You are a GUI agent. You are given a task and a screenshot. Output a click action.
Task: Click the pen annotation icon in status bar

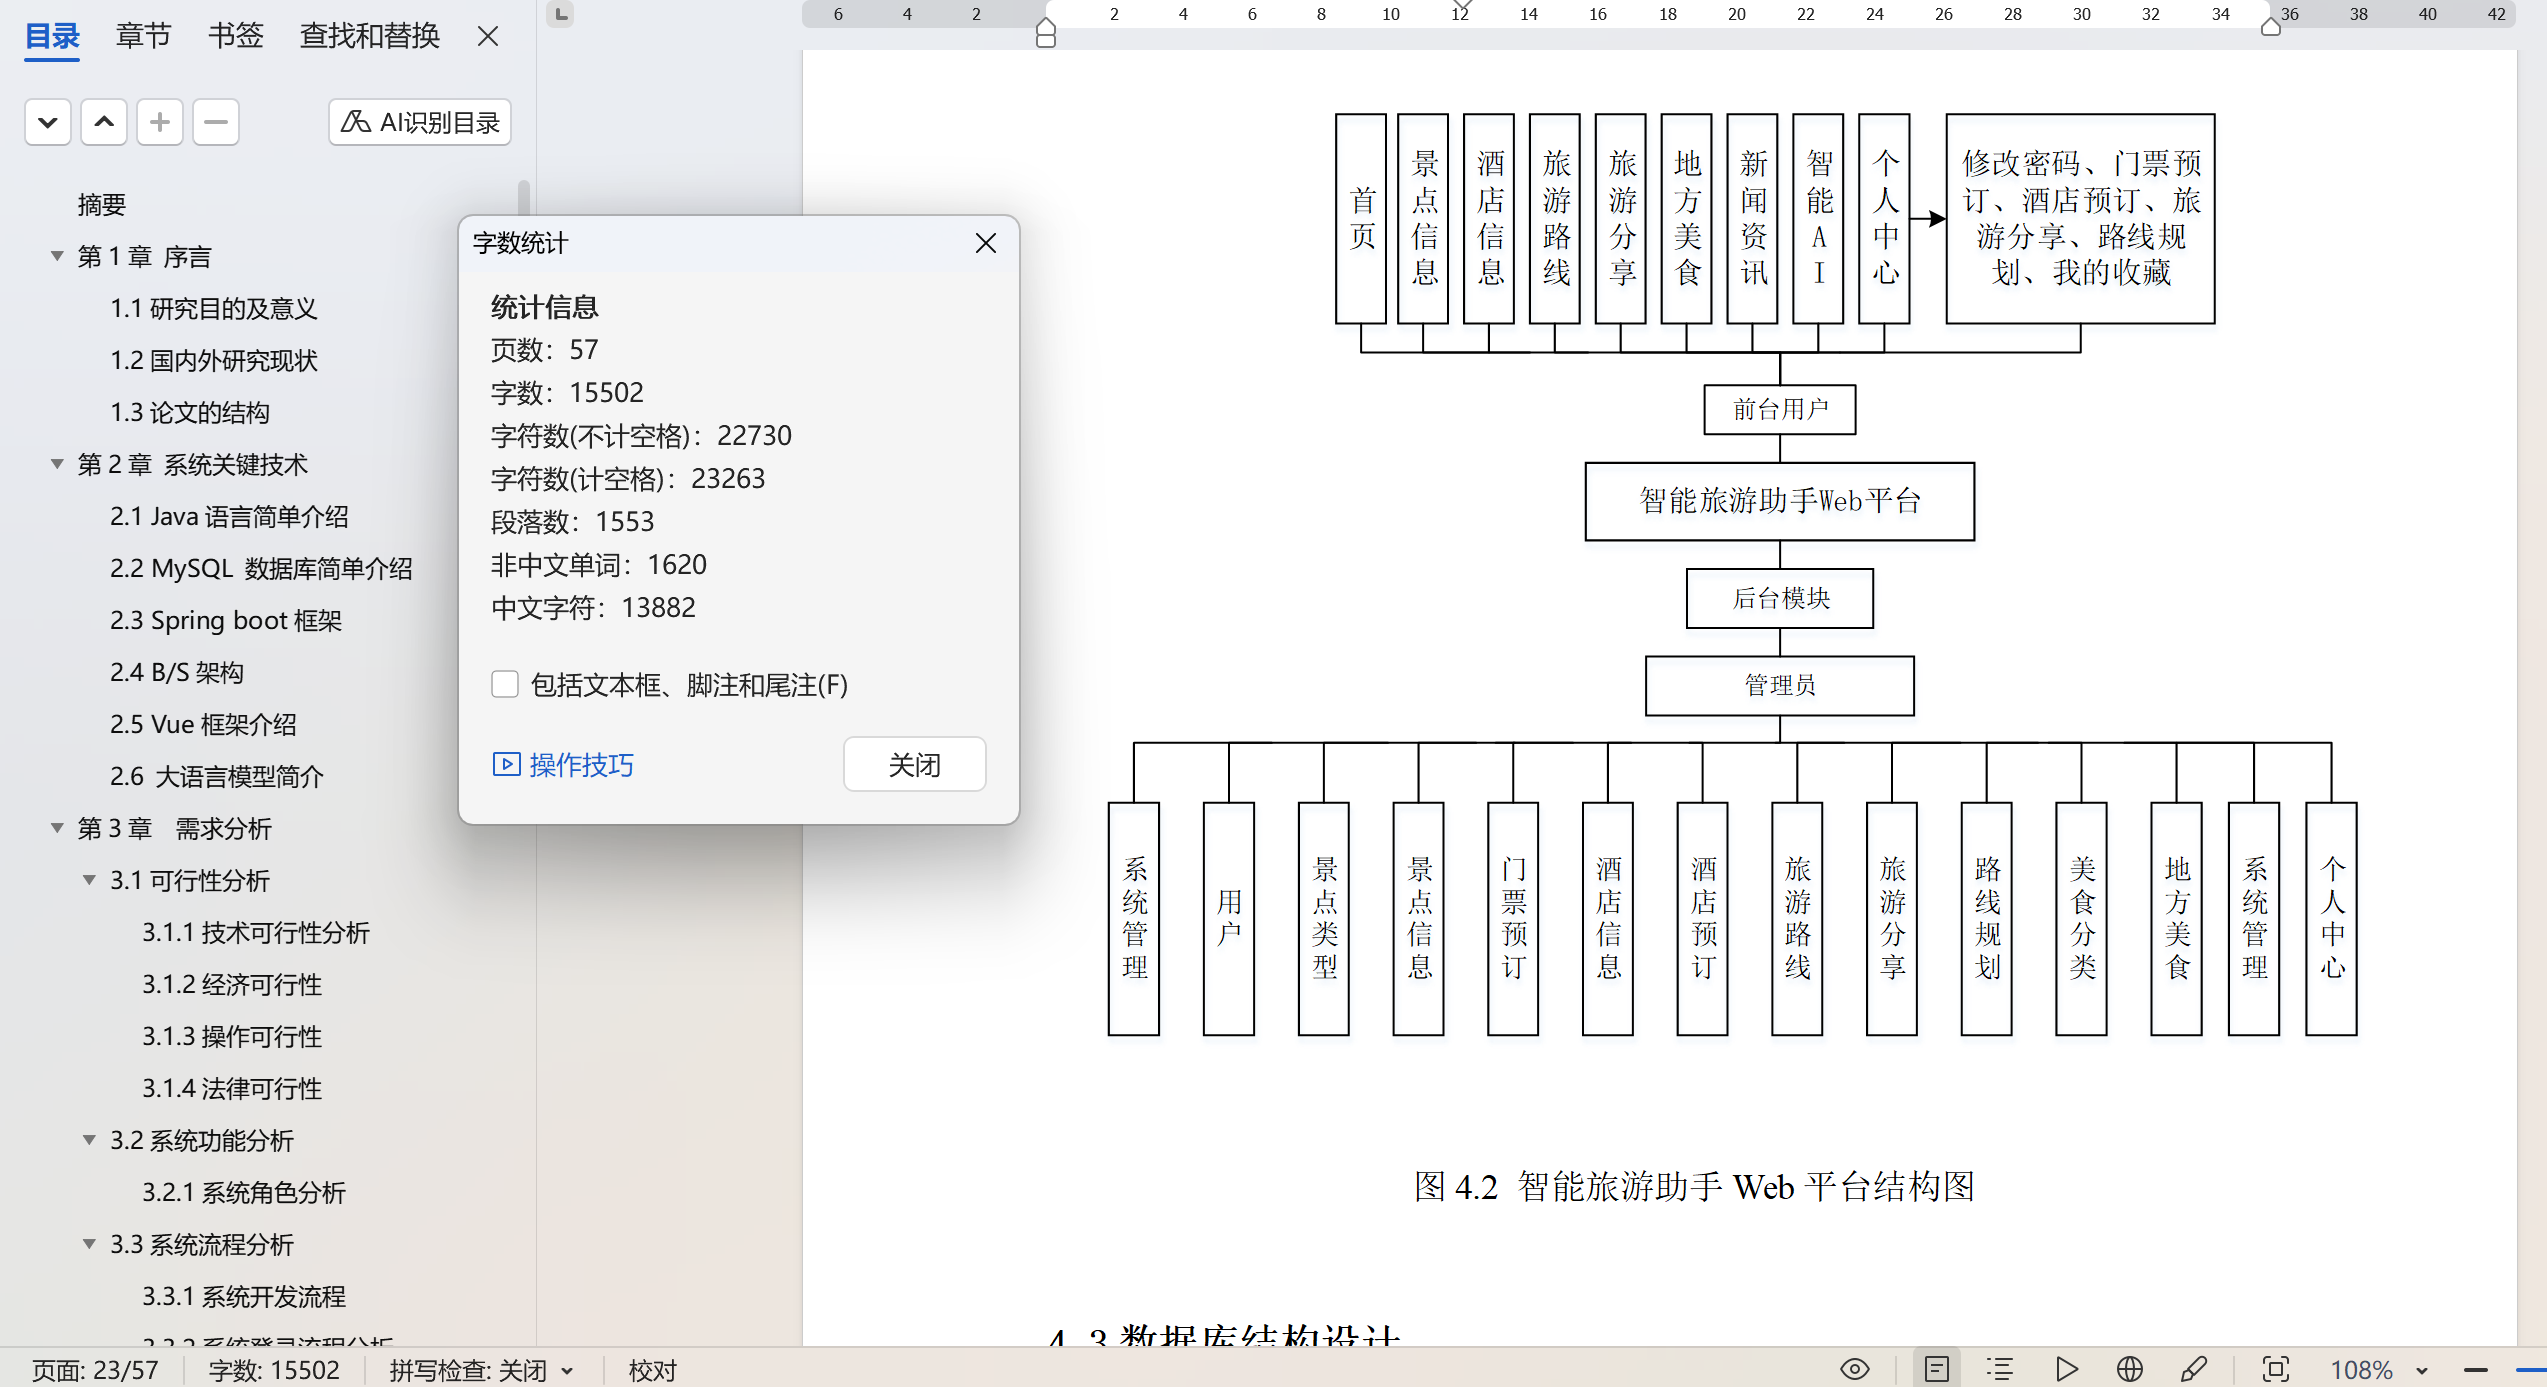2194,1369
